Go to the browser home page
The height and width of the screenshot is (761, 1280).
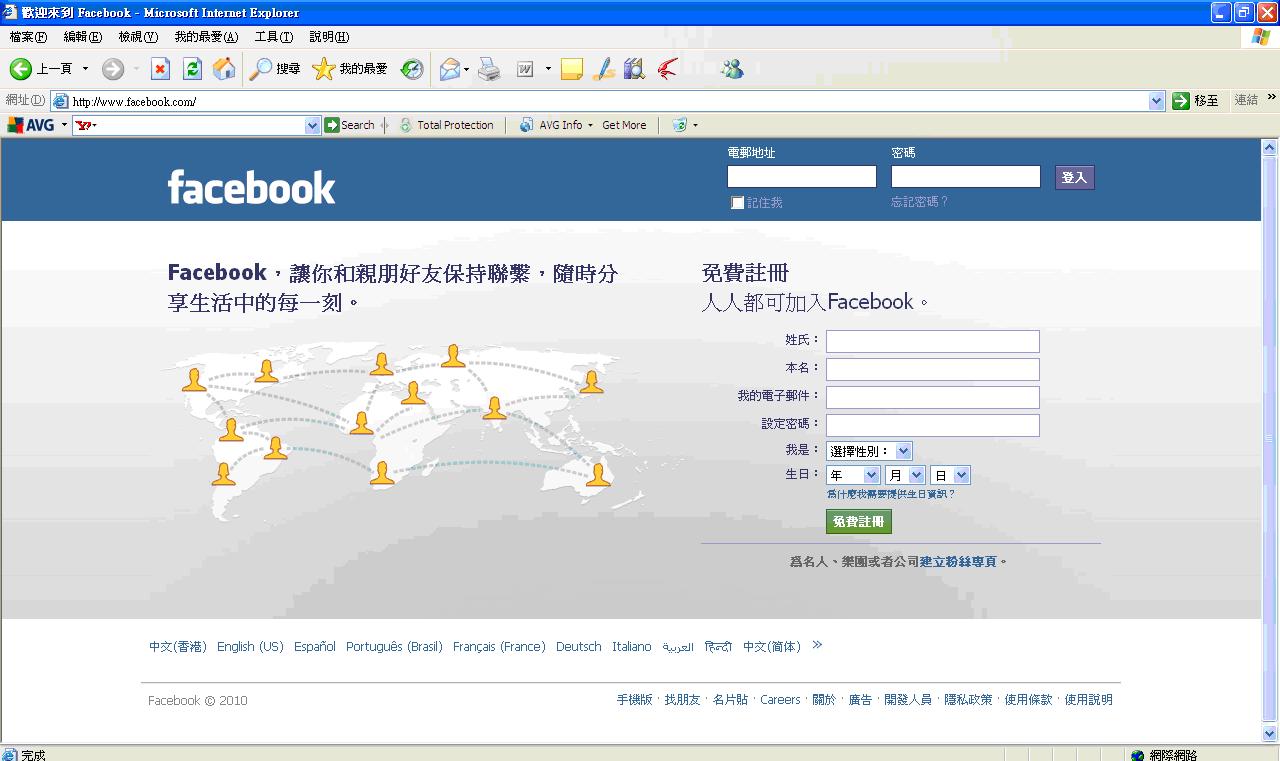tap(224, 68)
